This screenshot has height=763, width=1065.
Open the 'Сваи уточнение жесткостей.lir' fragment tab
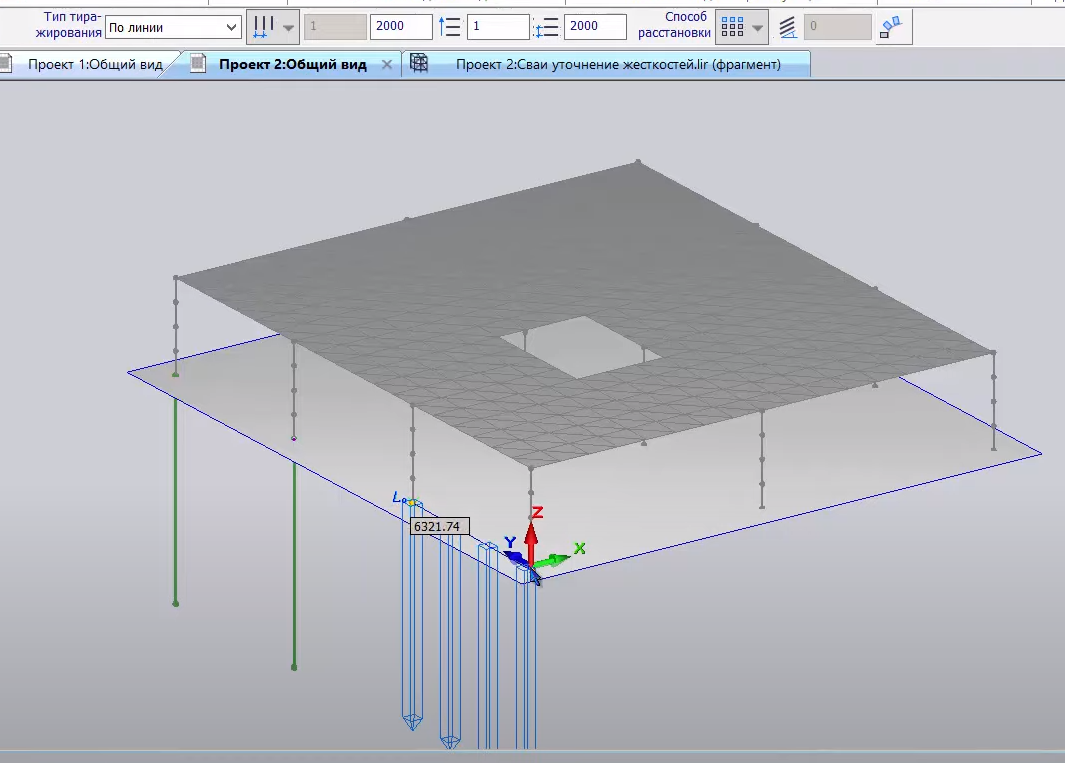(616, 64)
